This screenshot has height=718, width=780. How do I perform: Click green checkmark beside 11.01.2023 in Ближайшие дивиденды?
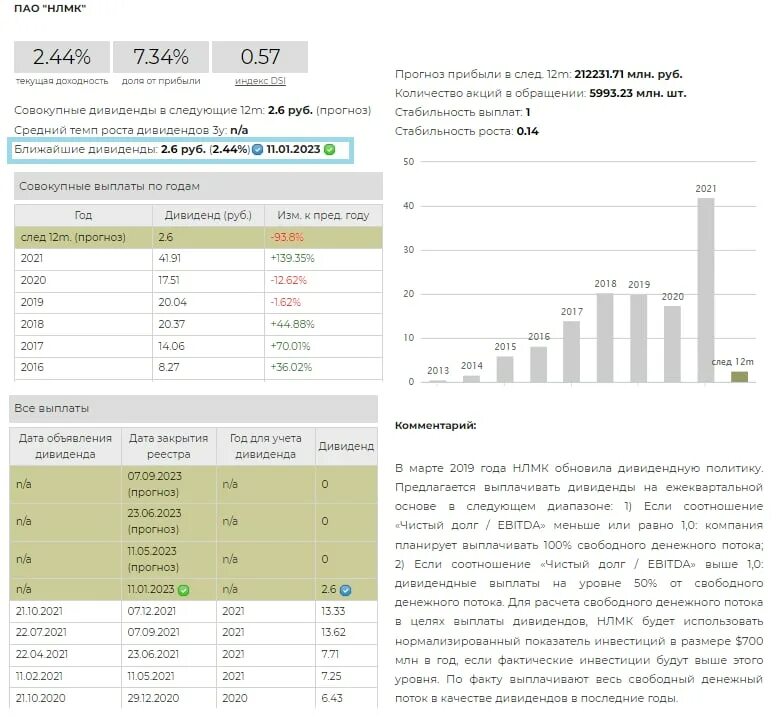tap(329, 149)
